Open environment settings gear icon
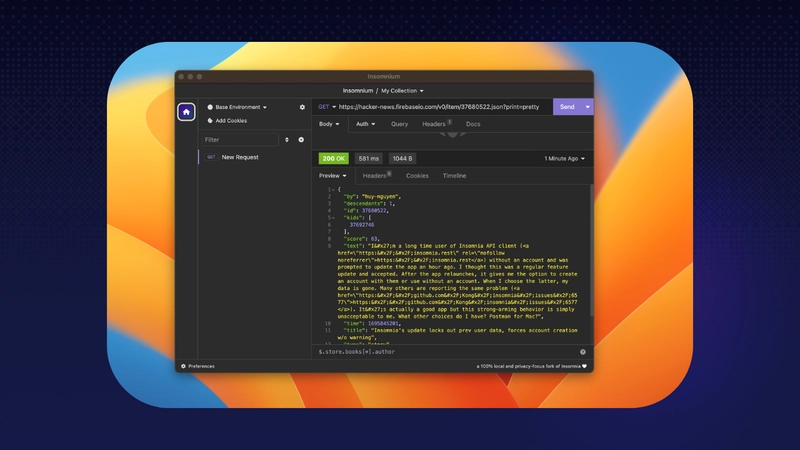Screen dimensions: 800x450 [x=302, y=107]
